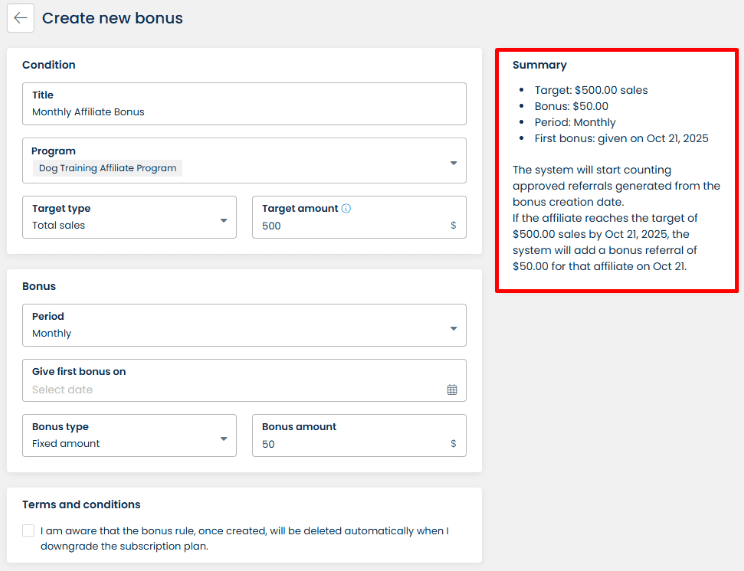Click the First bonus summary line
Viewport: 744px width, 571px height.
[621, 138]
